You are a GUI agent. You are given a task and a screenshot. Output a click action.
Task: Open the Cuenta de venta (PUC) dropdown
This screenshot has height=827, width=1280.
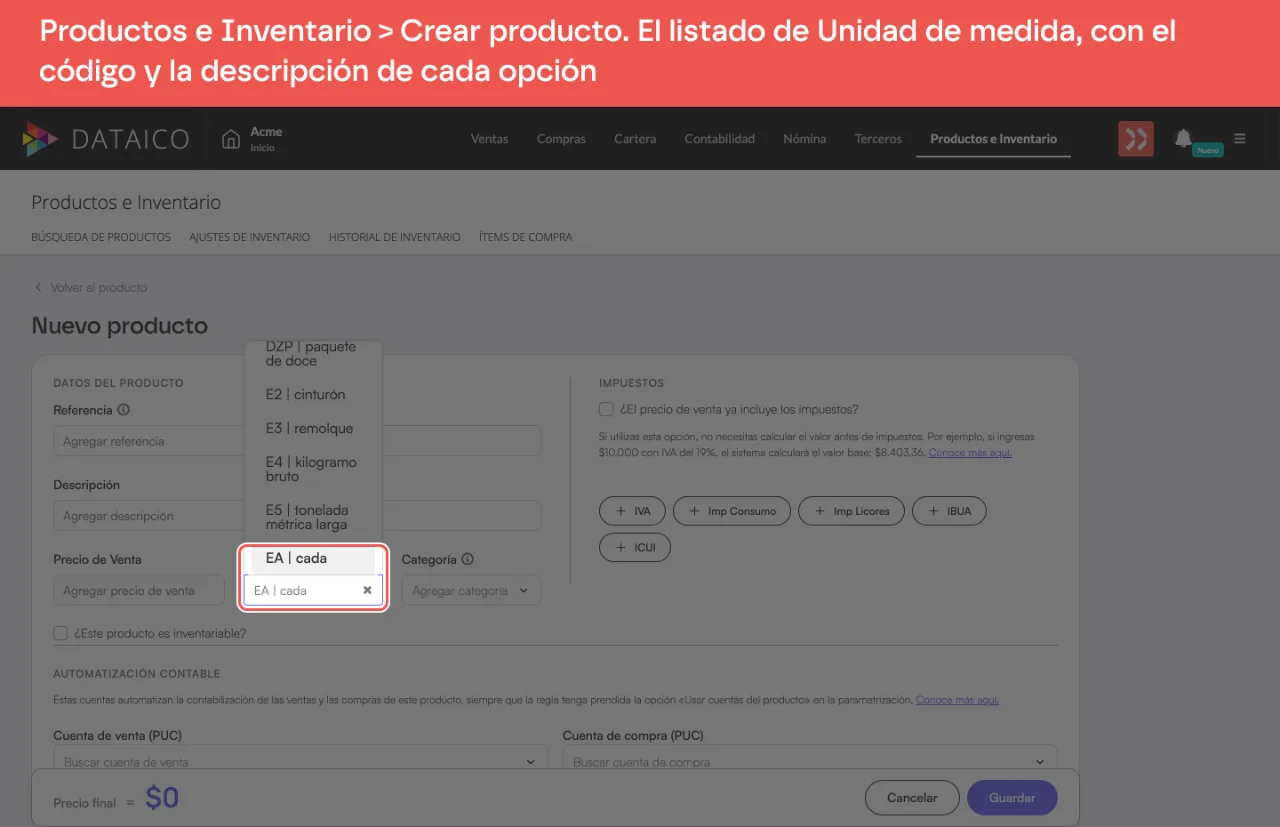[x=300, y=762]
